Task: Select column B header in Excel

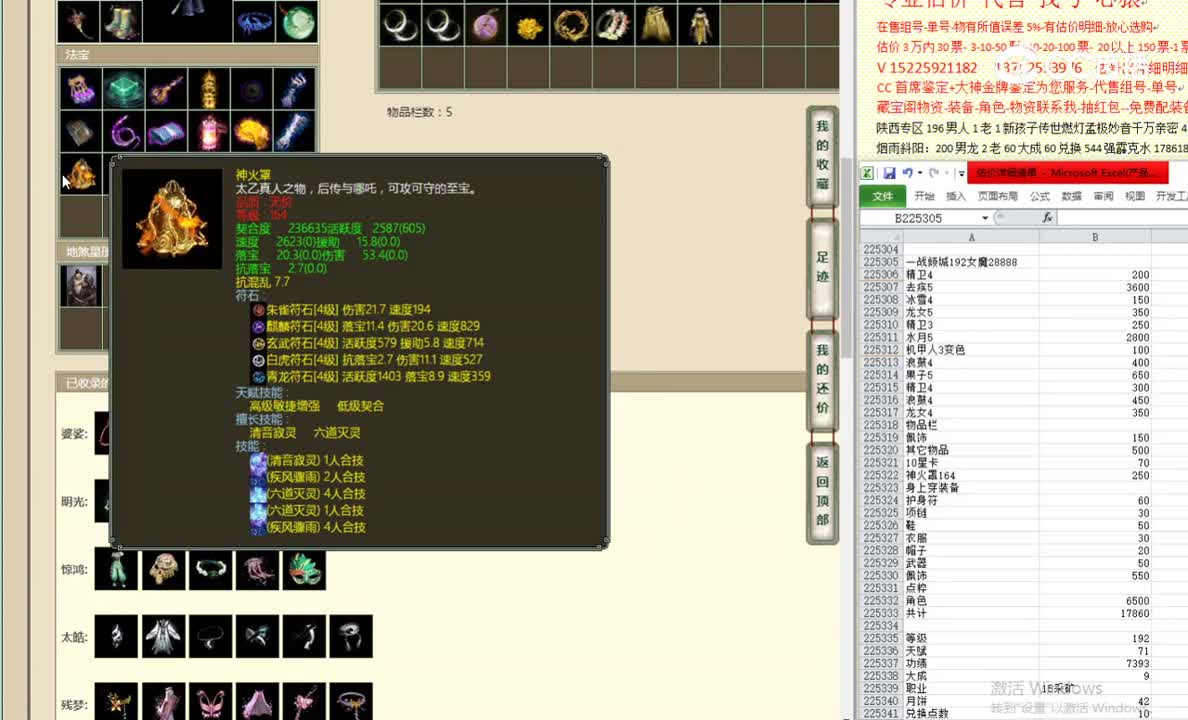Action: pos(1095,237)
